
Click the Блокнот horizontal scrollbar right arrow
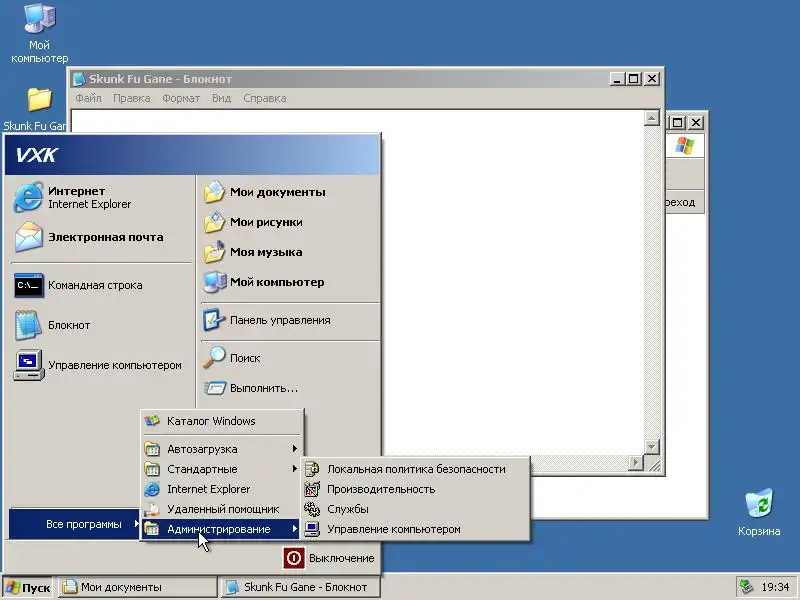636,463
